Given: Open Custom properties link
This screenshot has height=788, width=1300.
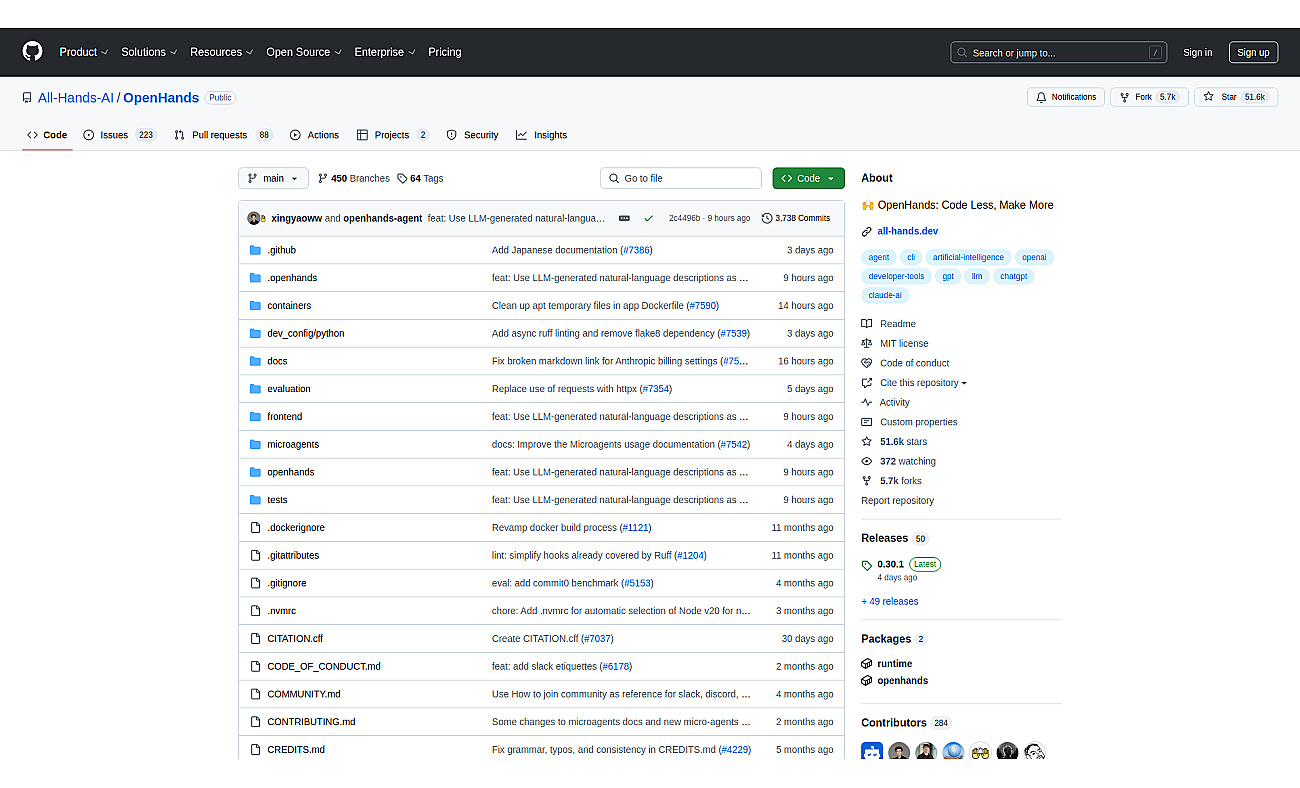Looking at the screenshot, I should click(x=919, y=423).
